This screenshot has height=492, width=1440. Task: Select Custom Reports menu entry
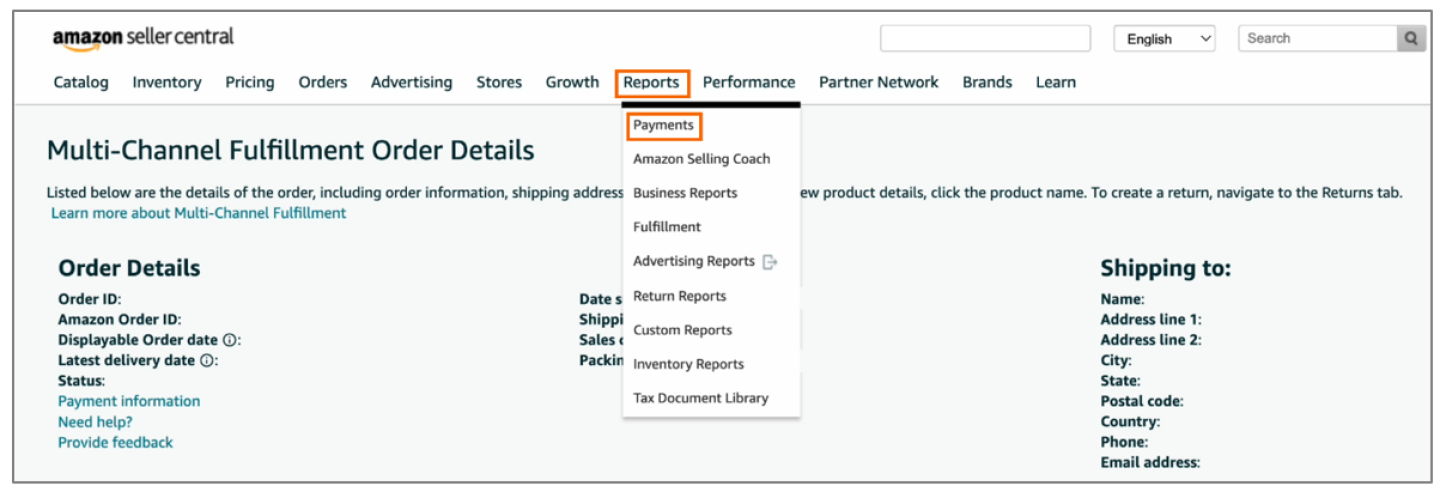pyautogui.click(x=683, y=330)
